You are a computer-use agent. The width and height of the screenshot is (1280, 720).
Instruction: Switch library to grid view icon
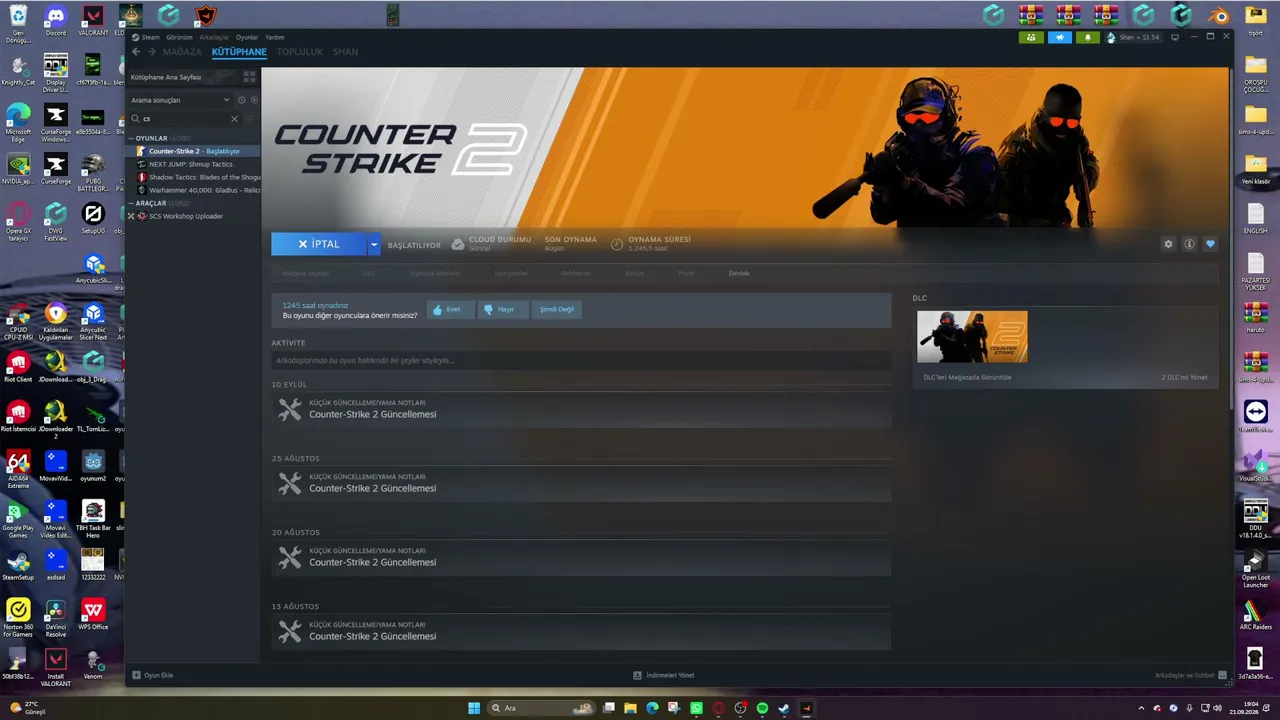249,76
